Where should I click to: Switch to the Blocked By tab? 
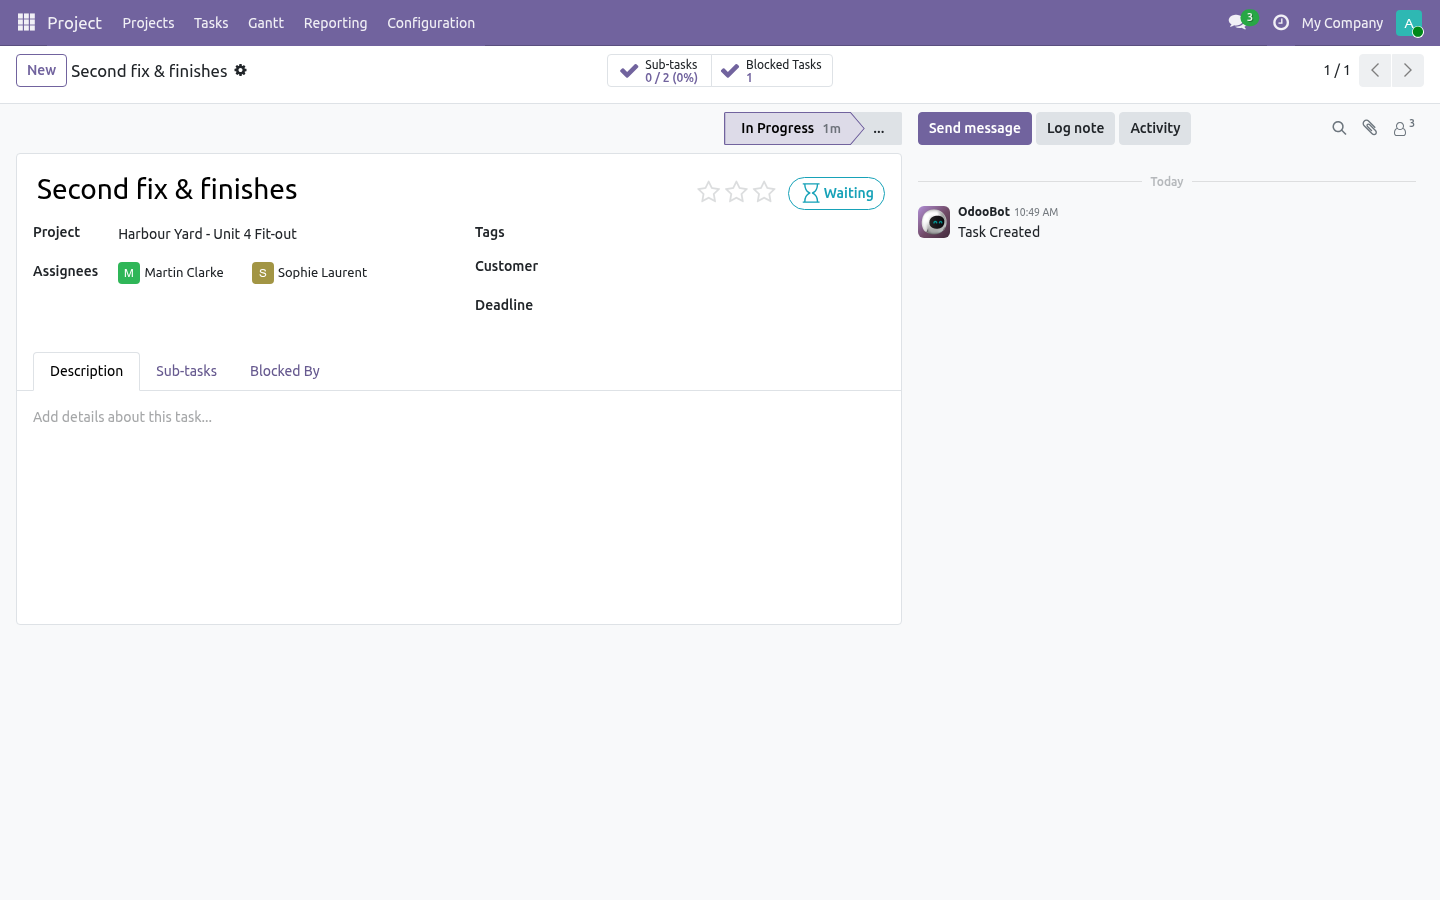tap(285, 371)
